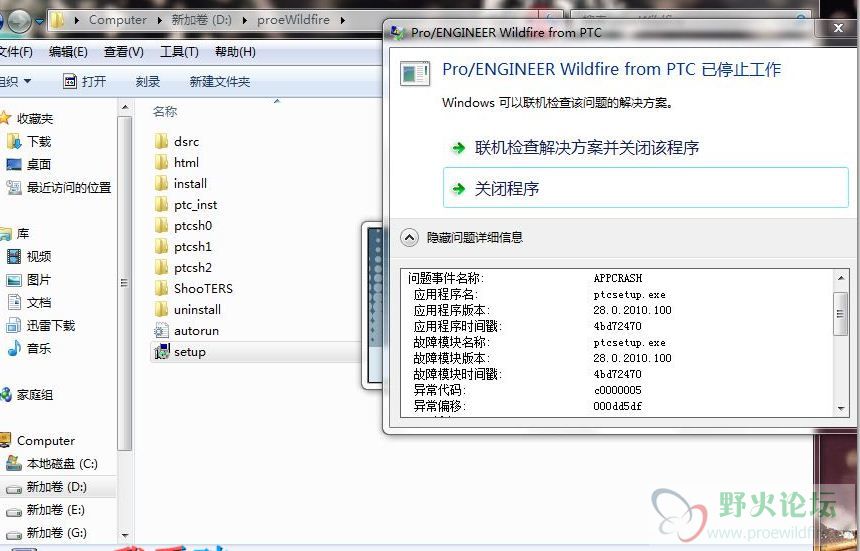Viewport: 860px width, 551px height.
Task: Click the 000dd5df offset value
Action: [618, 406]
